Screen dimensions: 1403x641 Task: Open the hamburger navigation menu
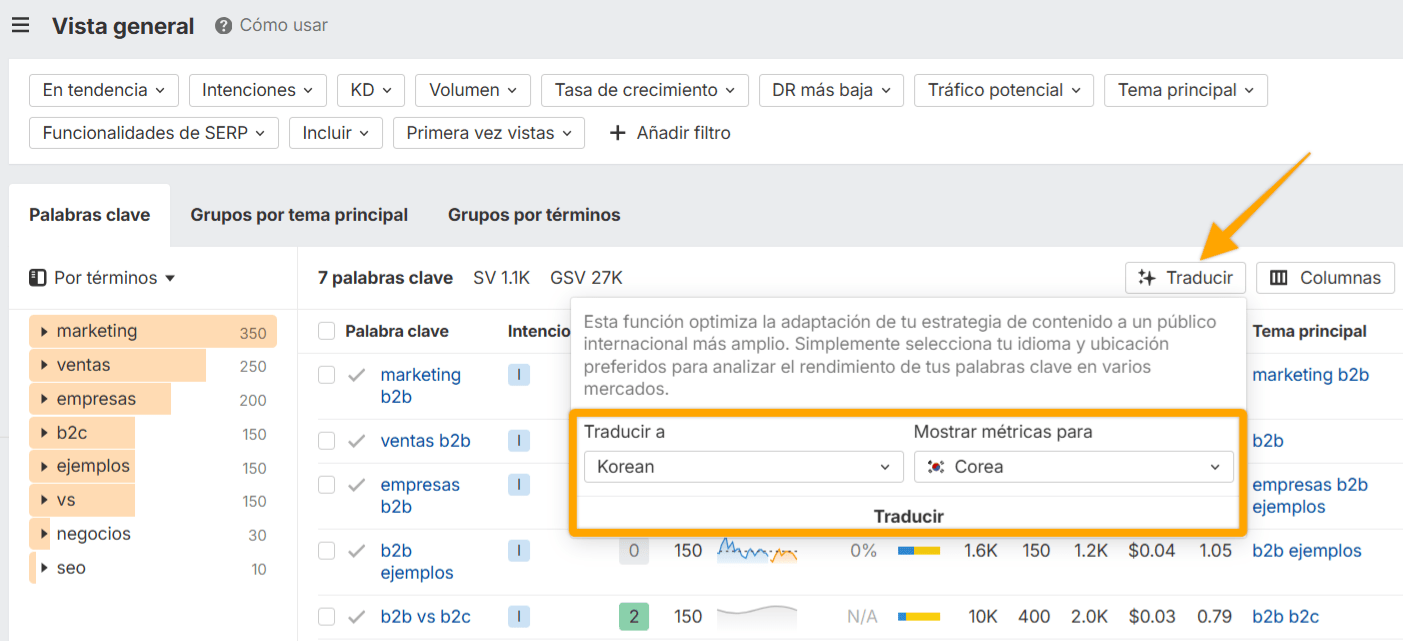click(20, 25)
